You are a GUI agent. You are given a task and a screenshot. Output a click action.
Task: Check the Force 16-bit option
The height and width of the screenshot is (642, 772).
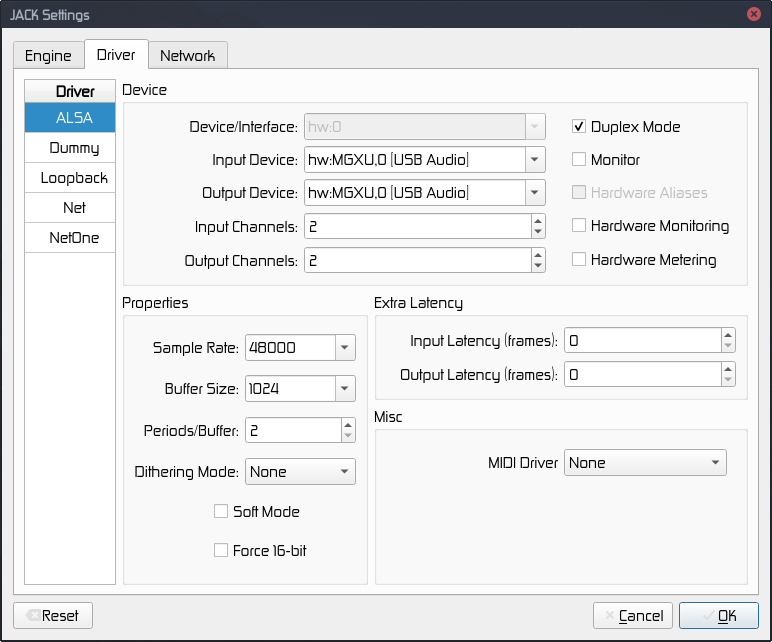(221, 550)
